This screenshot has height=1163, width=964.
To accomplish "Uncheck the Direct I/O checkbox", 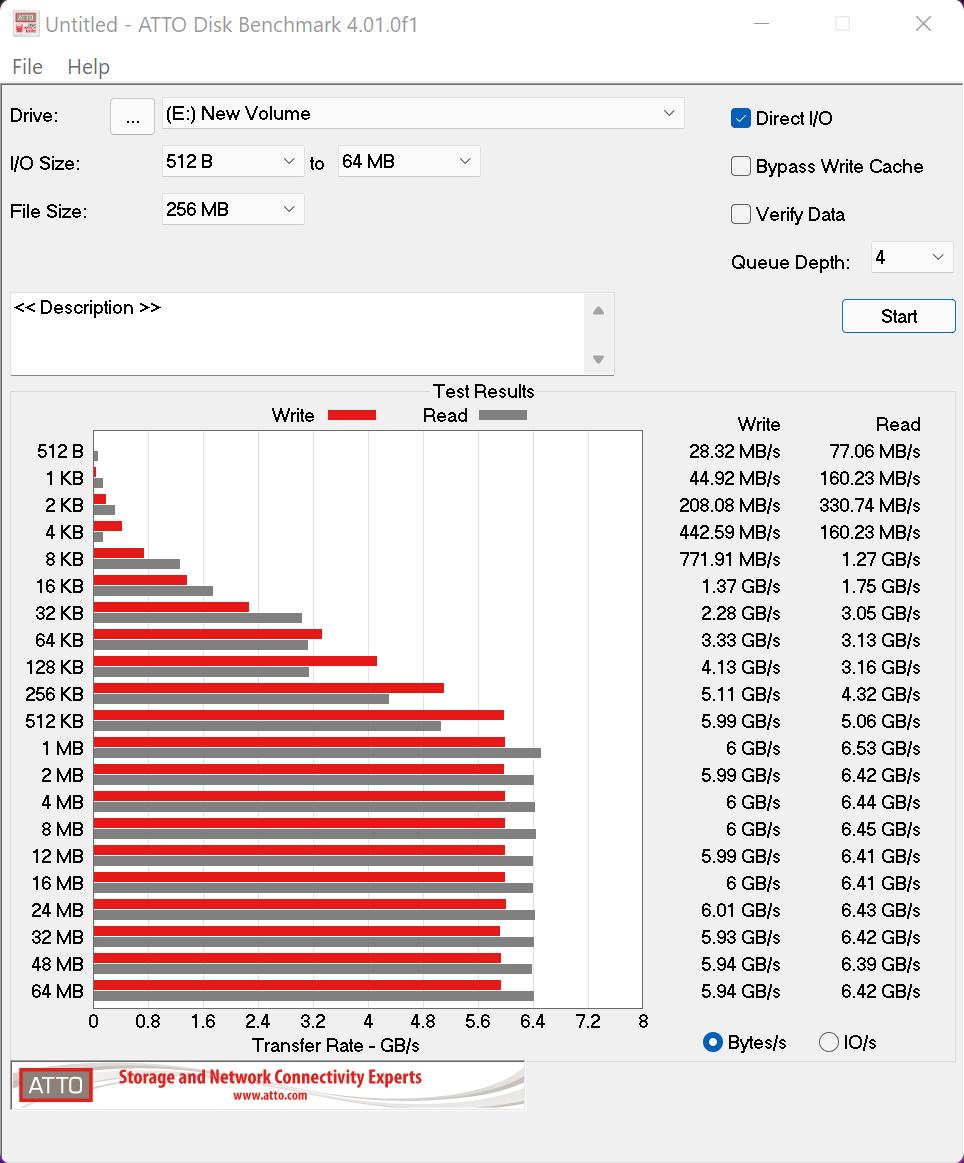I will [741, 119].
